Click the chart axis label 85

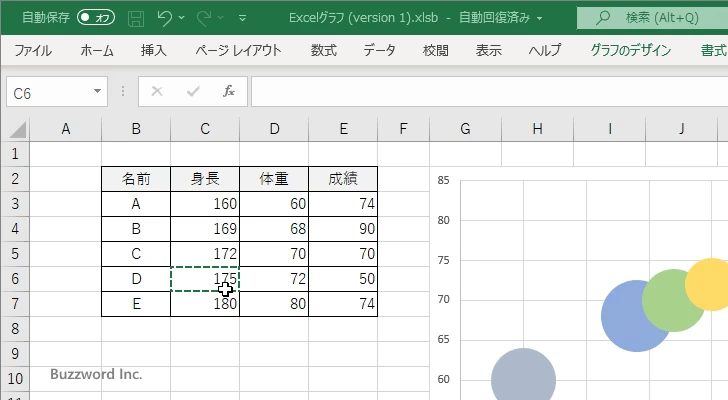pos(443,180)
